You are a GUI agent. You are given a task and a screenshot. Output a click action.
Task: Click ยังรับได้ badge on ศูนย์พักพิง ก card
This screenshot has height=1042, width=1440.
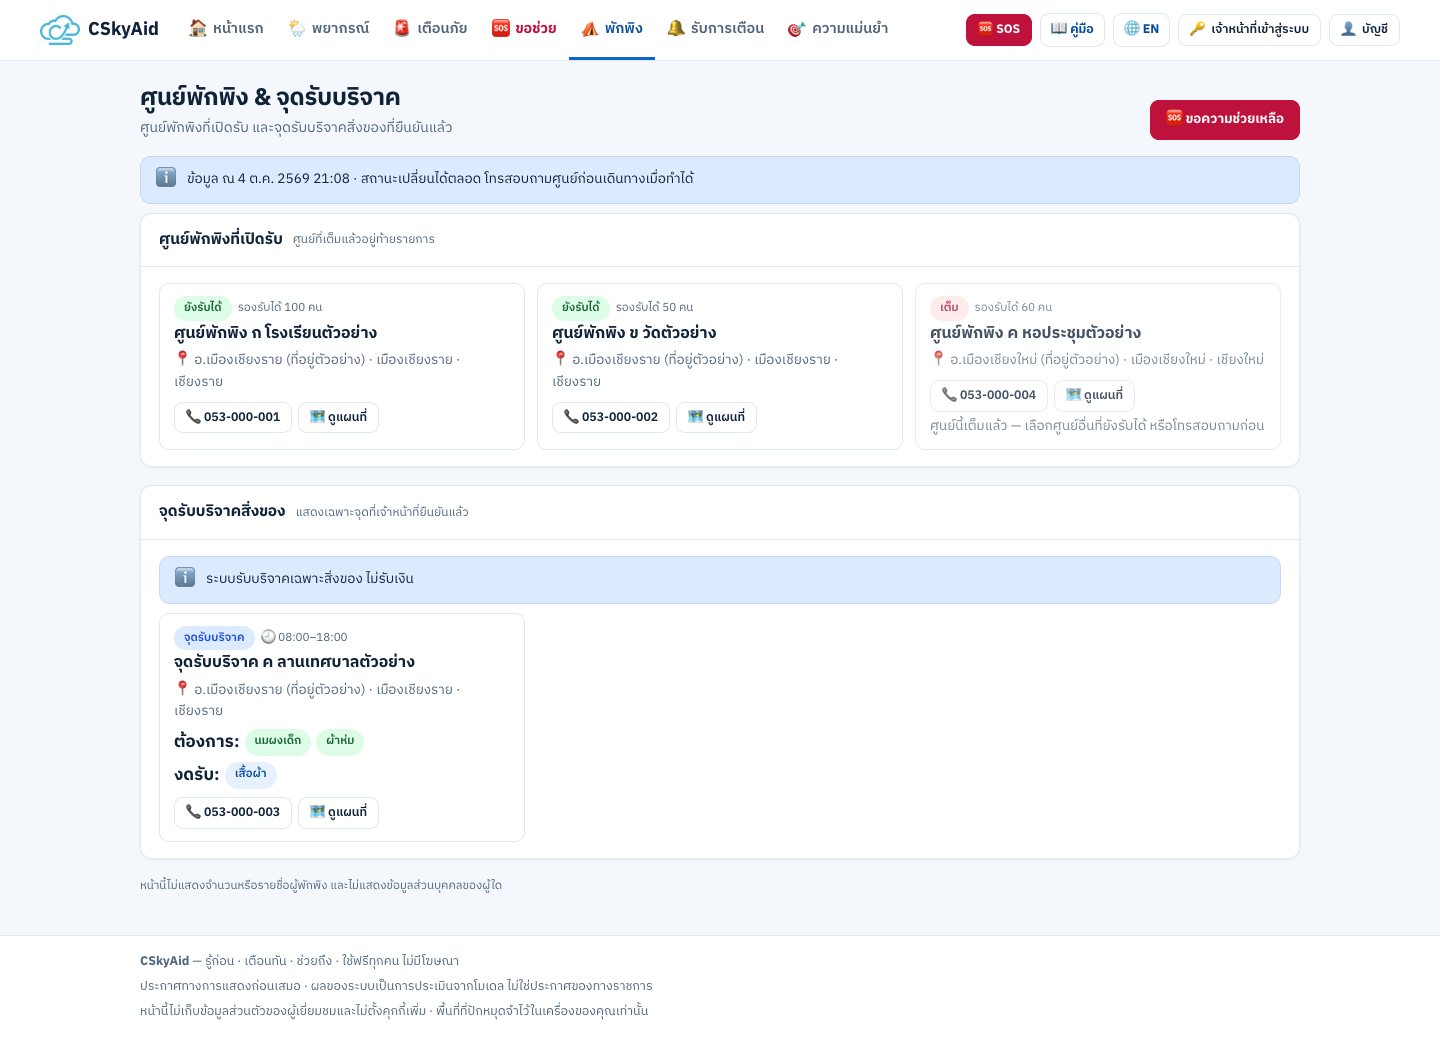point(203,307)
